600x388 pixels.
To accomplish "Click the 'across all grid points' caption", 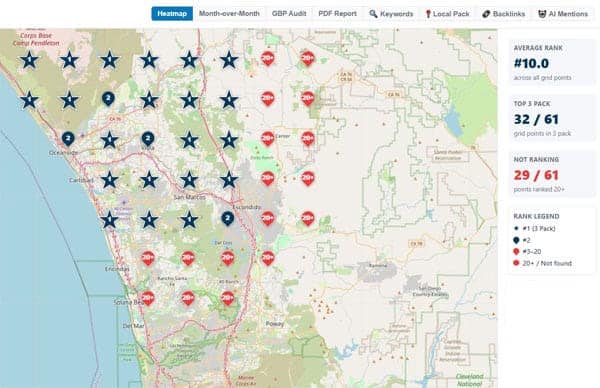I will (543, 78).
